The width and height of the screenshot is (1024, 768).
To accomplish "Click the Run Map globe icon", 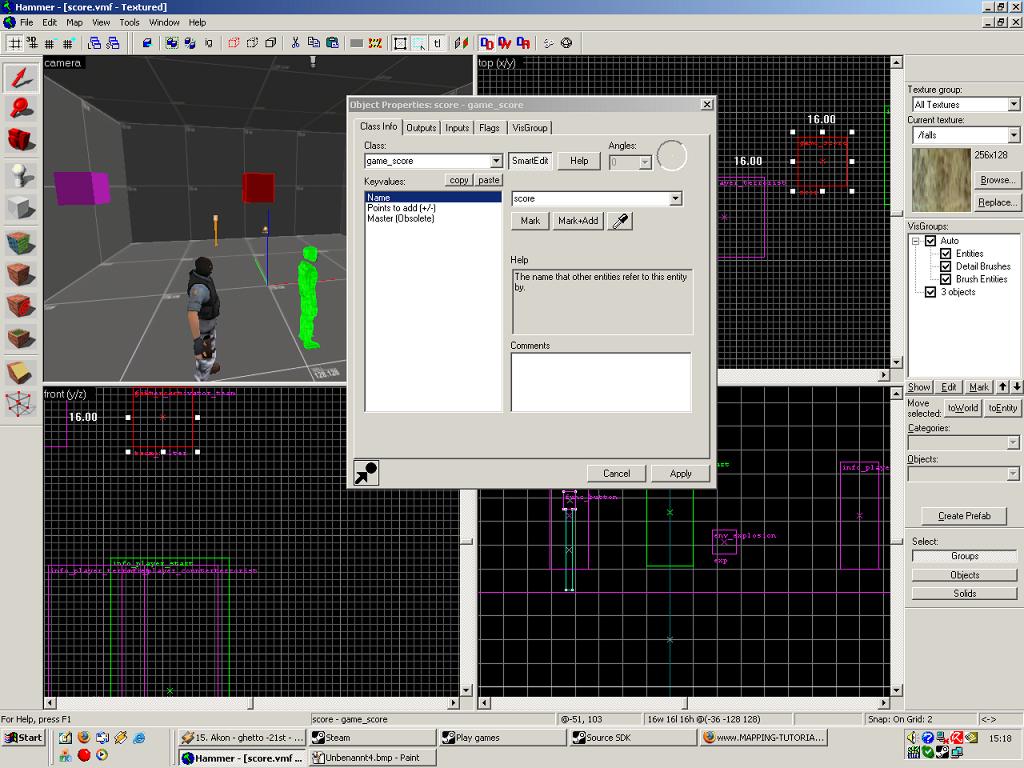I will [567, 43].
